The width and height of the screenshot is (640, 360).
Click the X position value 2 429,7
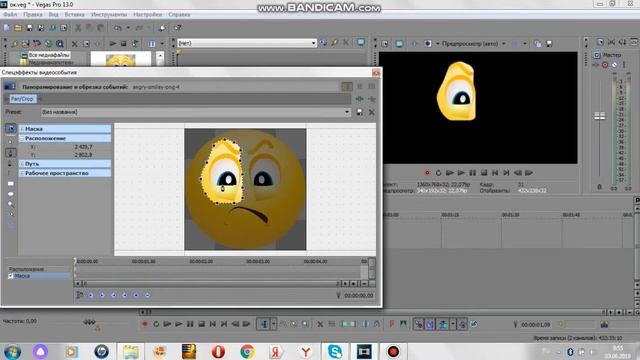point(83,147)
